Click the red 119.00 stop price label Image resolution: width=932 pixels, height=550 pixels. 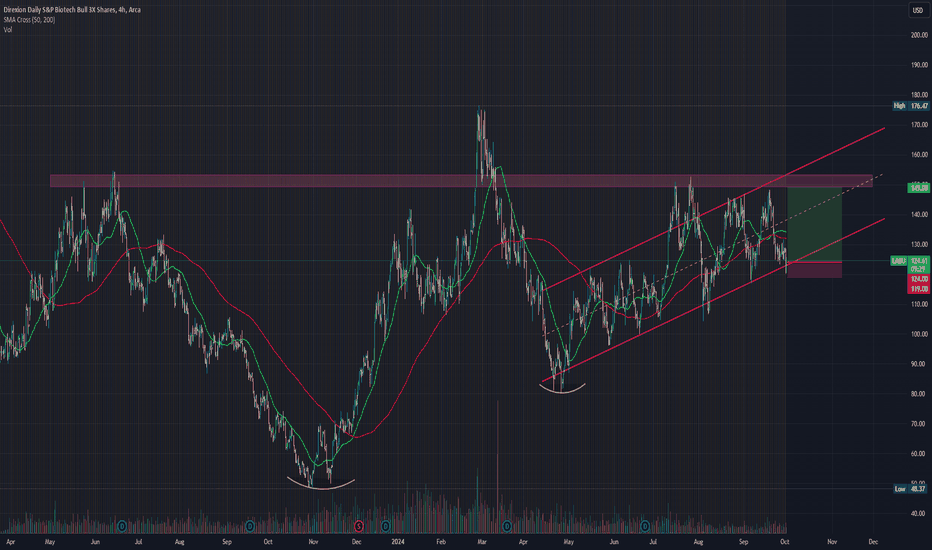click(x=918, y=289)
